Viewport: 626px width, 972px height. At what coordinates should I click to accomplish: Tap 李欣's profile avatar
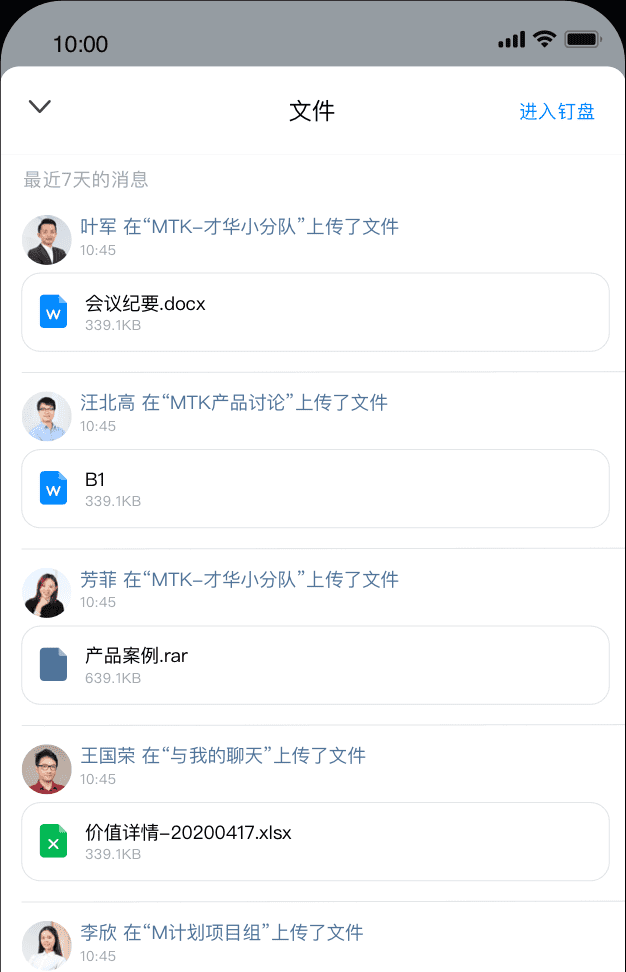click(46, 944)
